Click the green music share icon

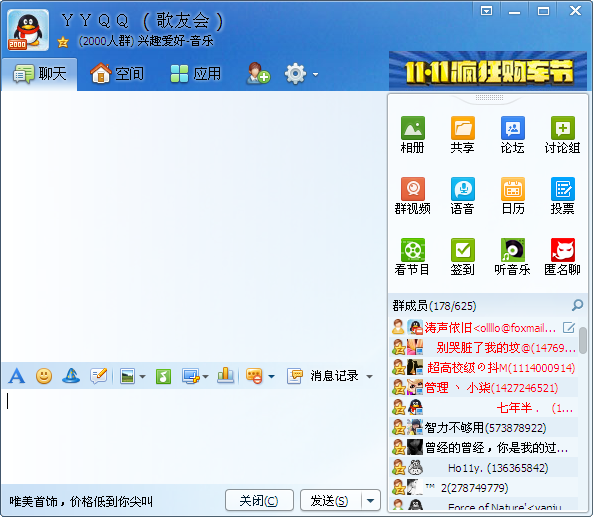click(163, 376)
